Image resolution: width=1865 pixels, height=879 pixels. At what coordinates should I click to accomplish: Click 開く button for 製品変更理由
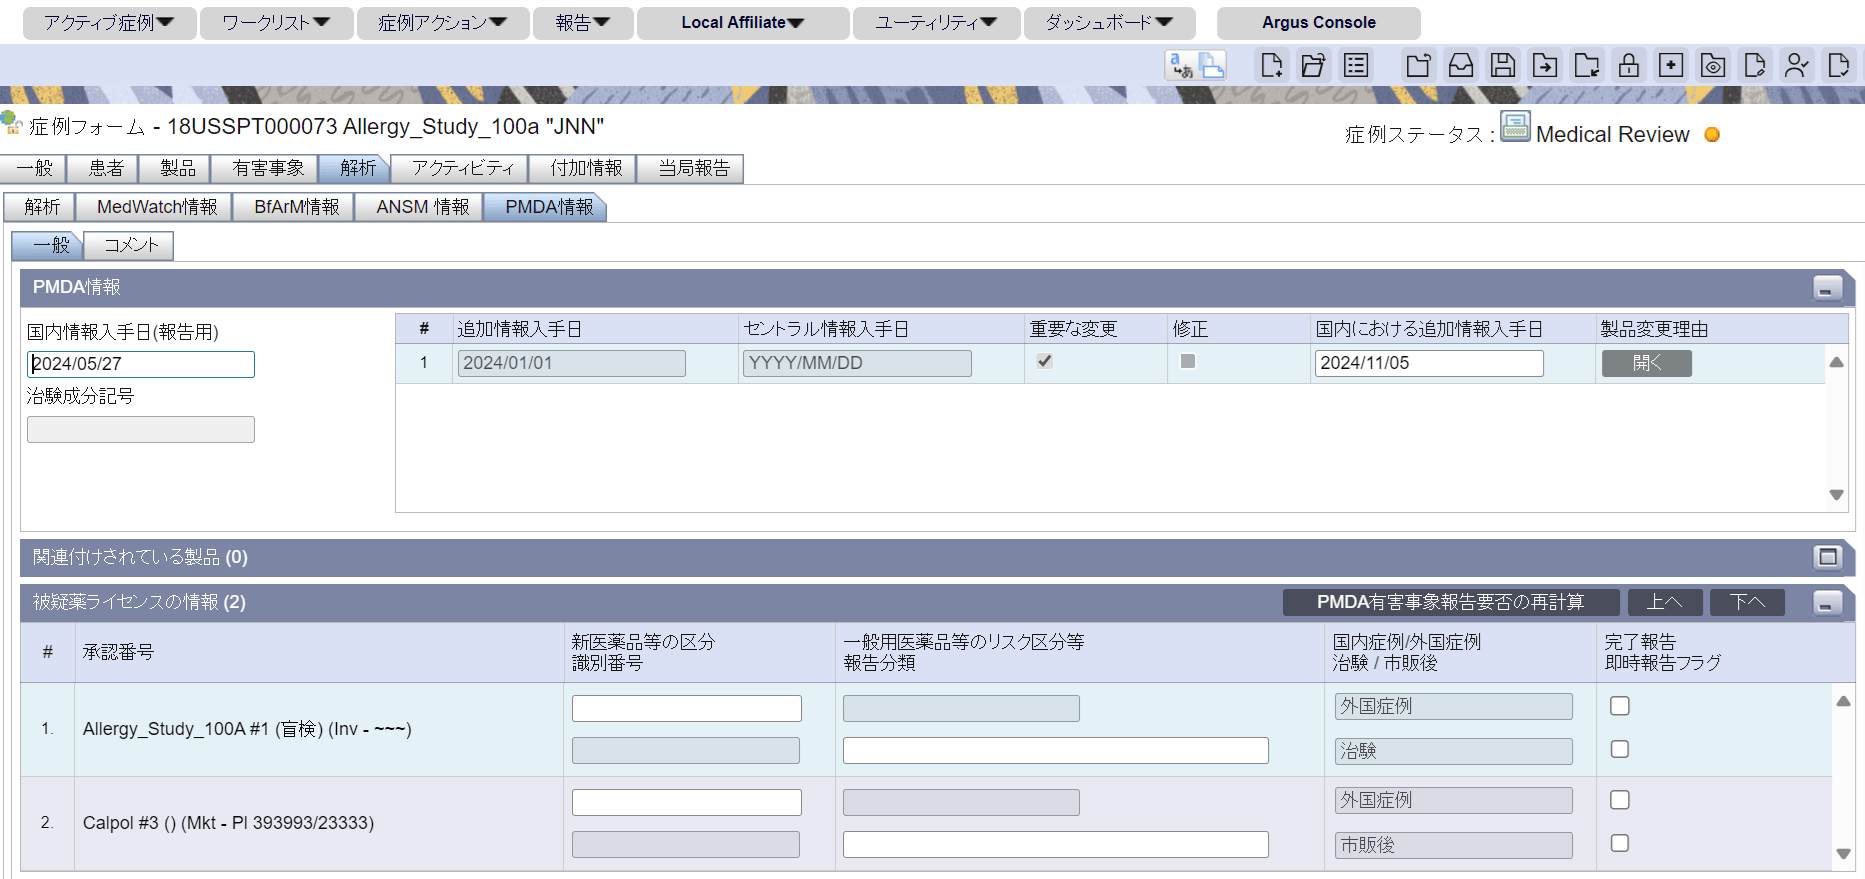(x=1647, y=363)
